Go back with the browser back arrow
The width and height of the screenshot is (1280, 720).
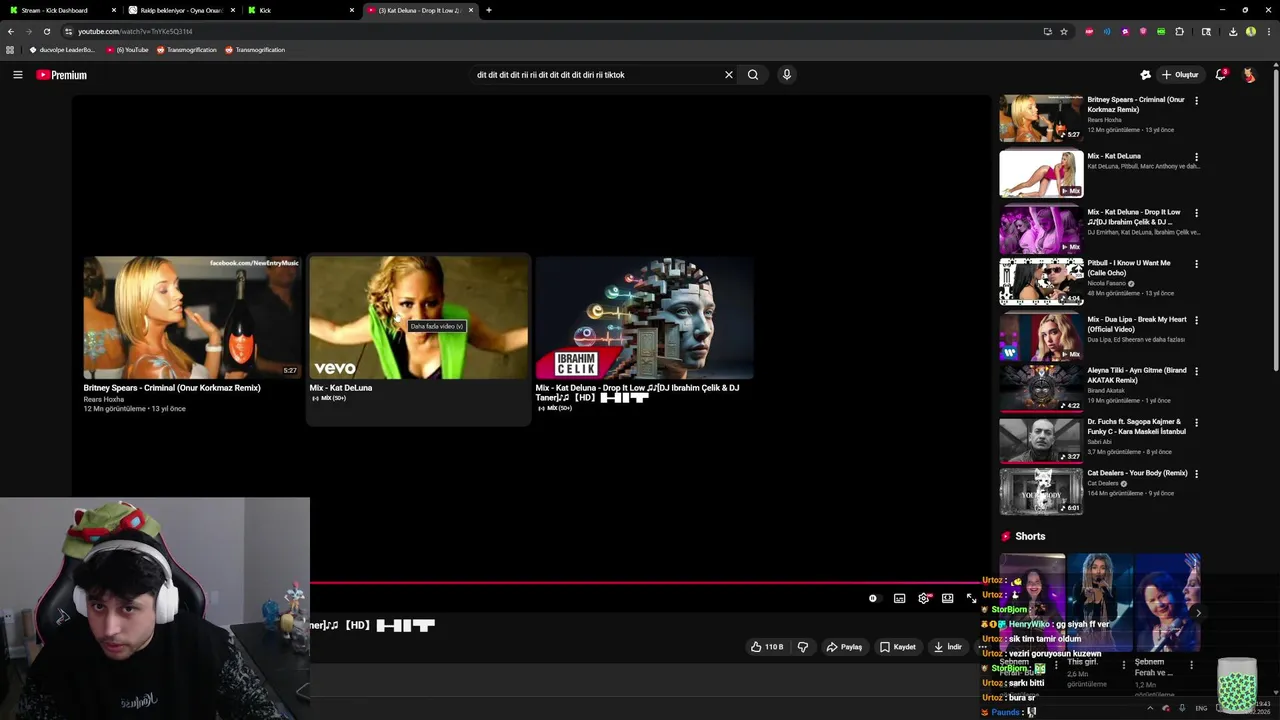coord(11,31)
